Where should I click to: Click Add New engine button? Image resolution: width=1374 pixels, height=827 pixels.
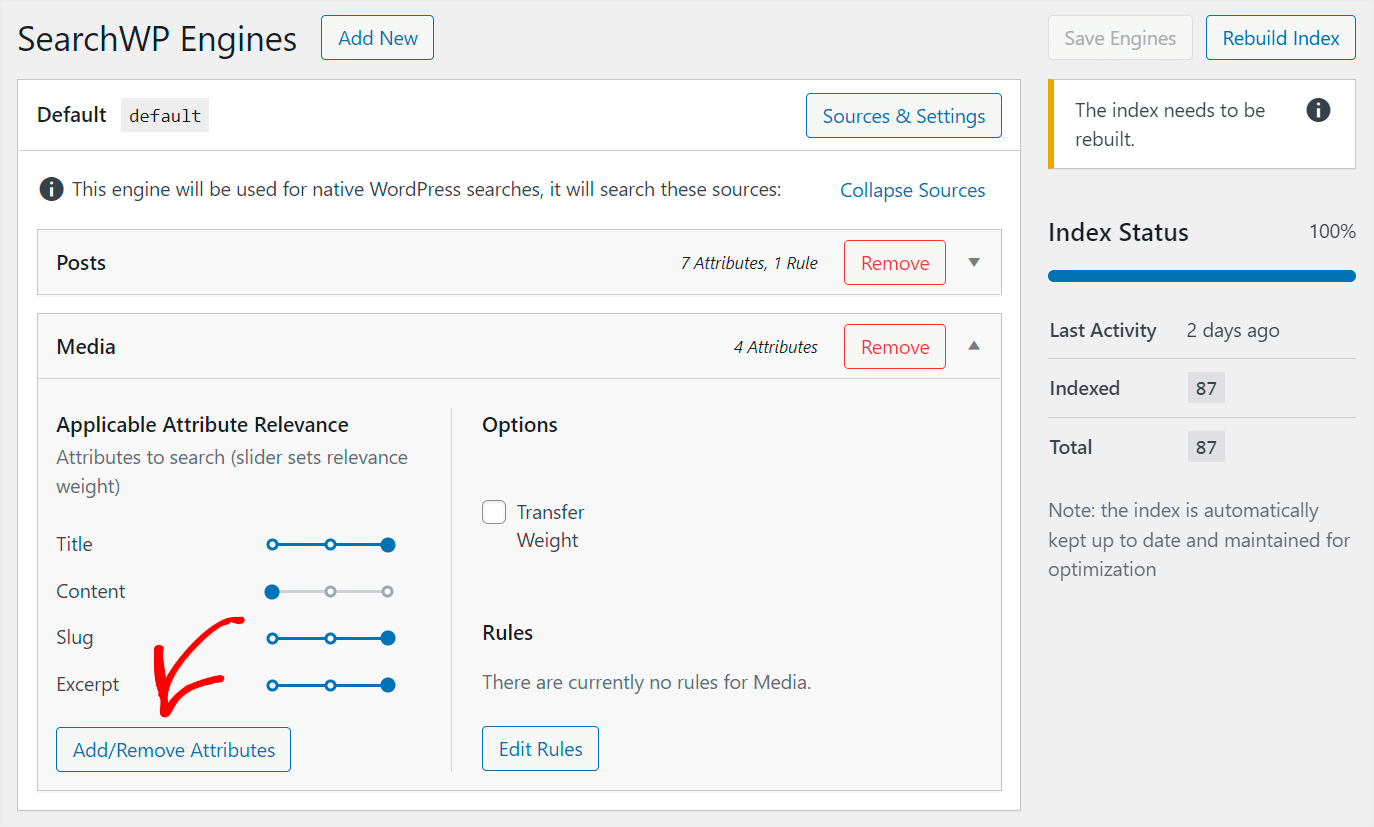tap(377, 38)
